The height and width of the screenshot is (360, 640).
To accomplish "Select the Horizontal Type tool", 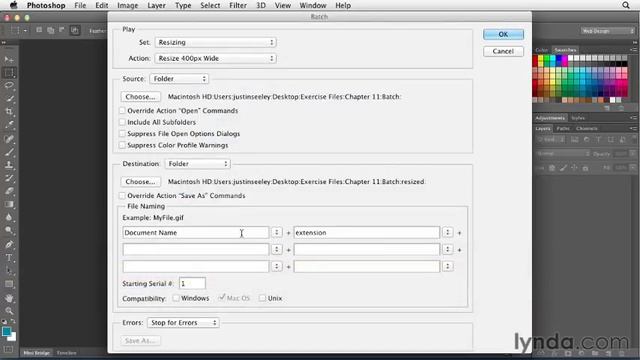I will (9, 258).
